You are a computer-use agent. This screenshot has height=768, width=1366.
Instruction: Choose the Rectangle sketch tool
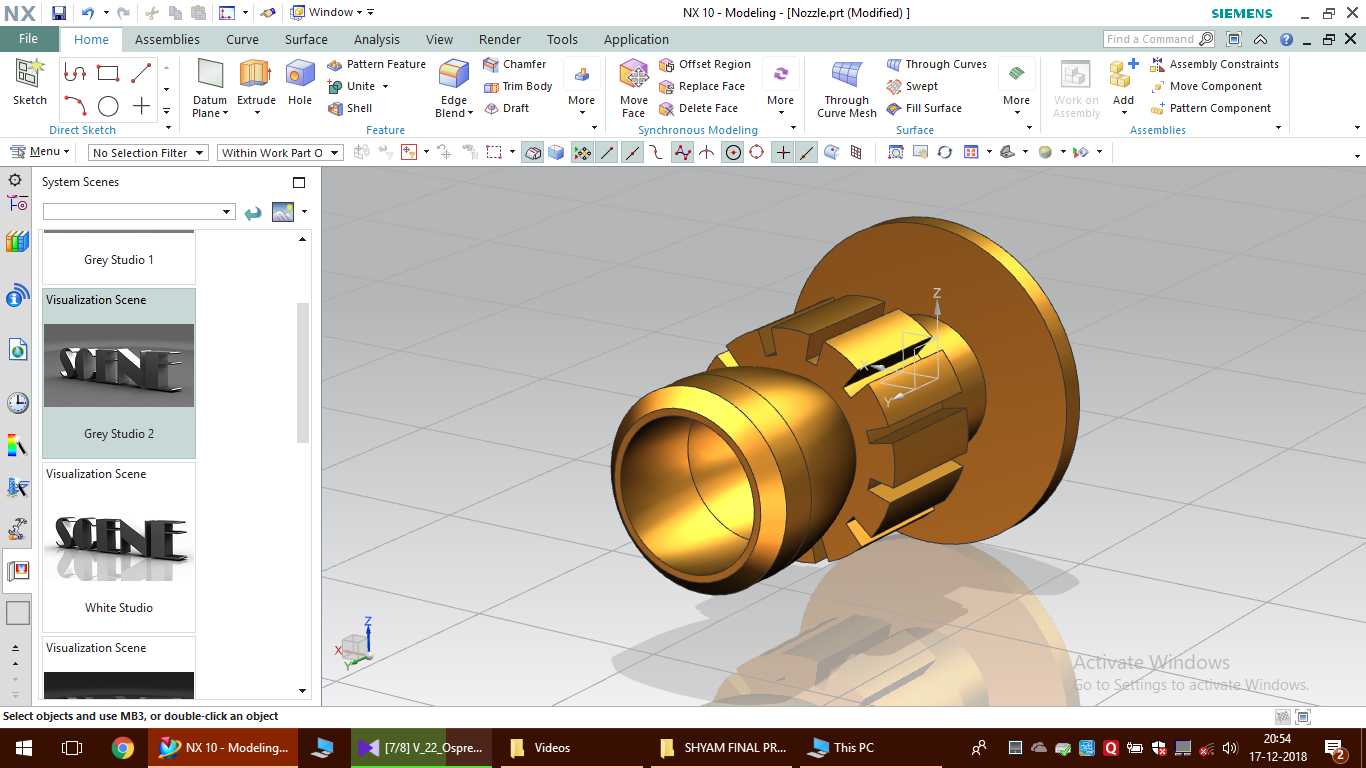[108, 72]
